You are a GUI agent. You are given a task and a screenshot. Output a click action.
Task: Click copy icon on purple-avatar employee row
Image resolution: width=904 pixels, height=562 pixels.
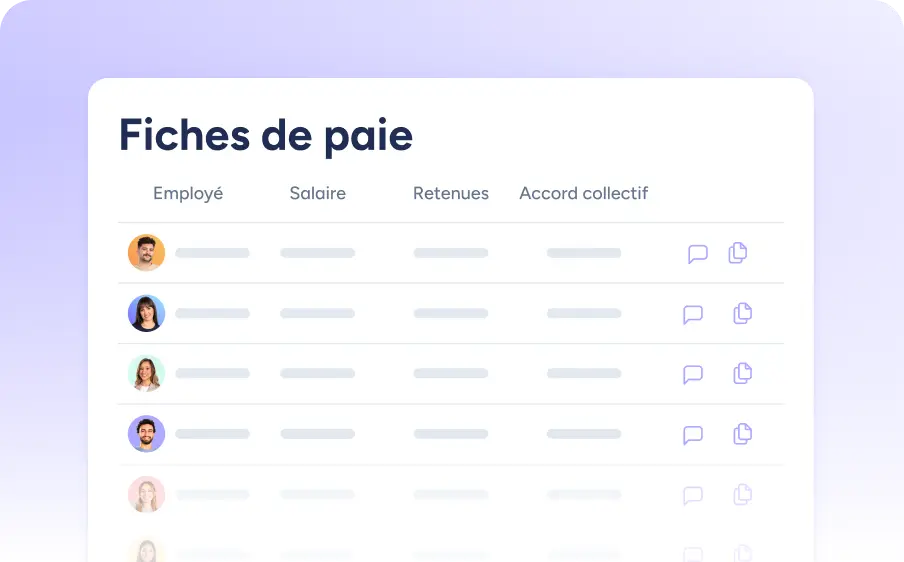(742, 434)
